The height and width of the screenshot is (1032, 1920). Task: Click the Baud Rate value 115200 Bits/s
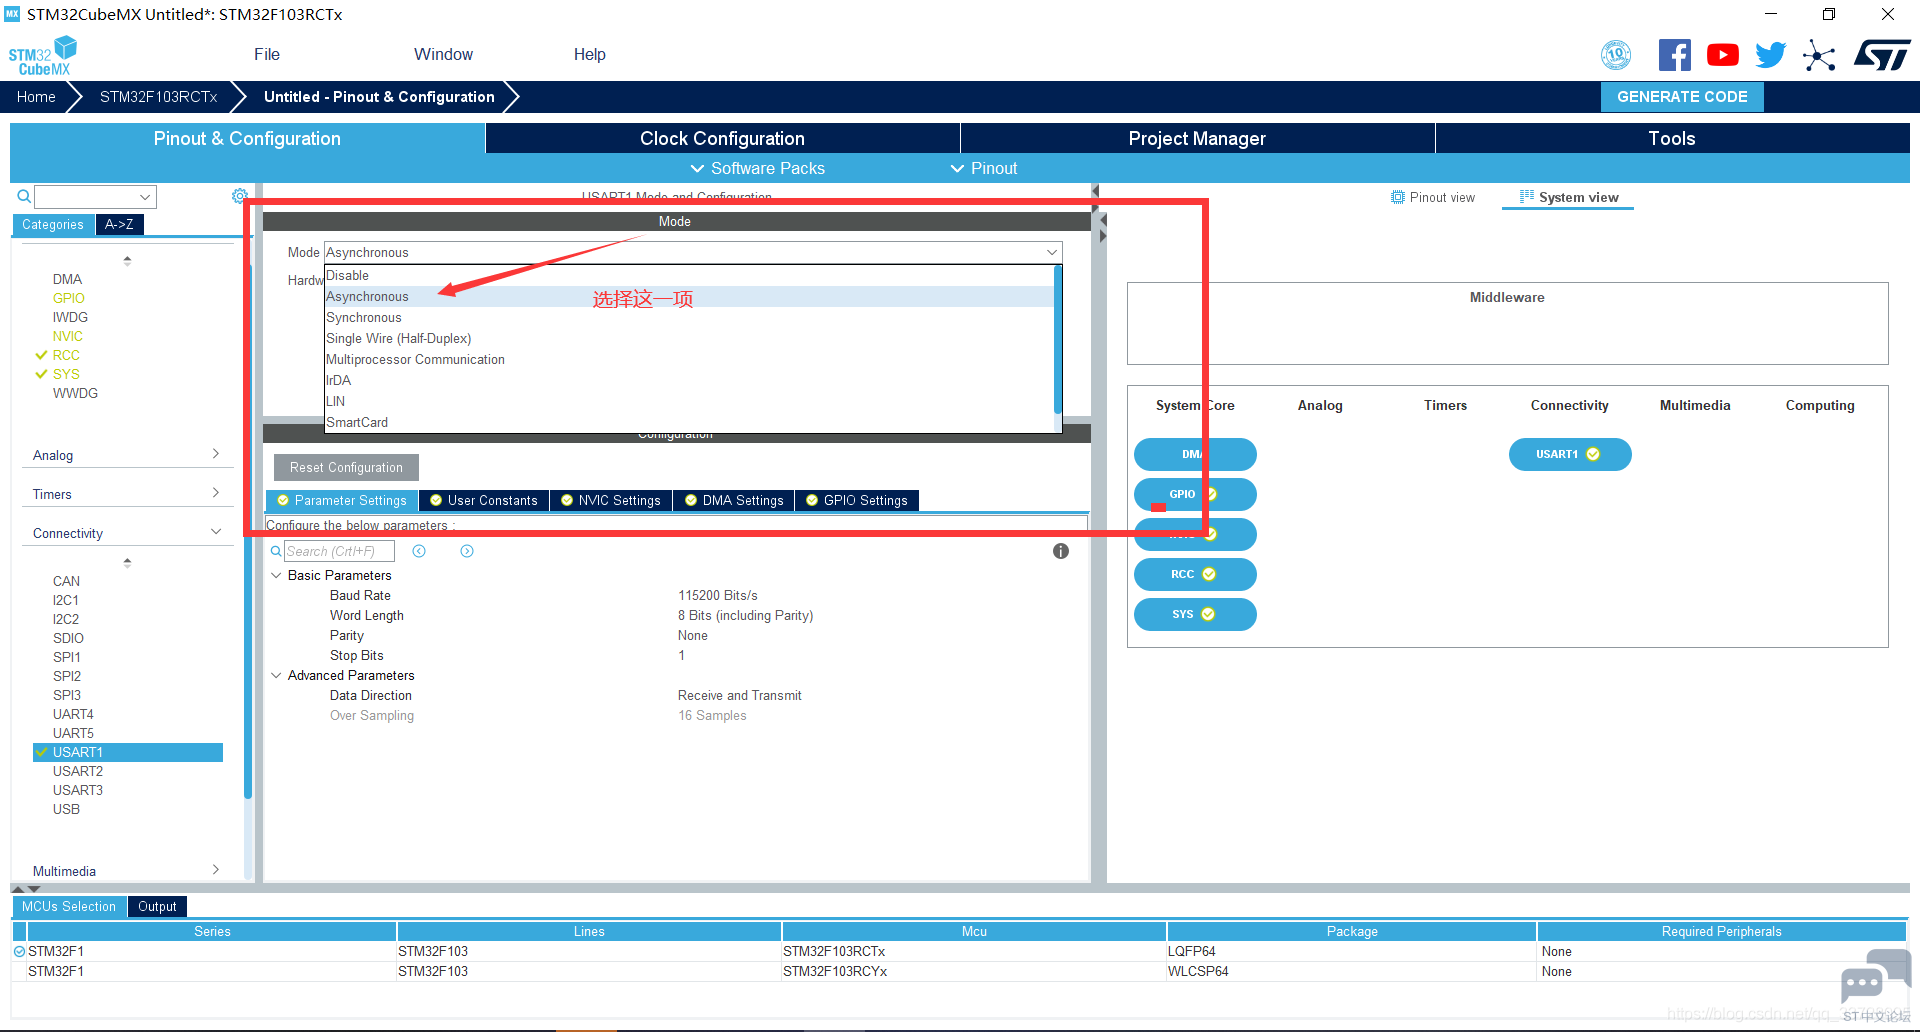718,595
